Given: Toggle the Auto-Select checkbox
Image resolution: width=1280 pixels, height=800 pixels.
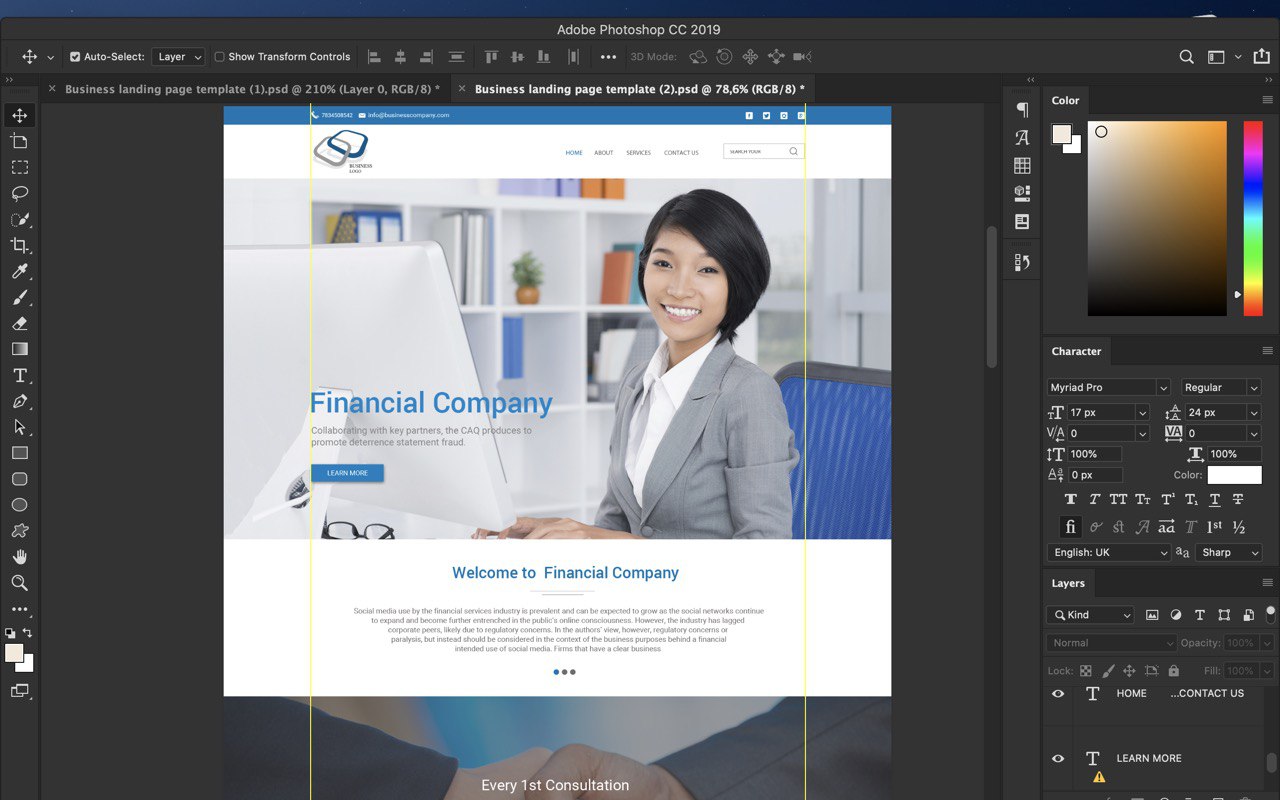Looking at the screenshot, I should tap(75, 57).
